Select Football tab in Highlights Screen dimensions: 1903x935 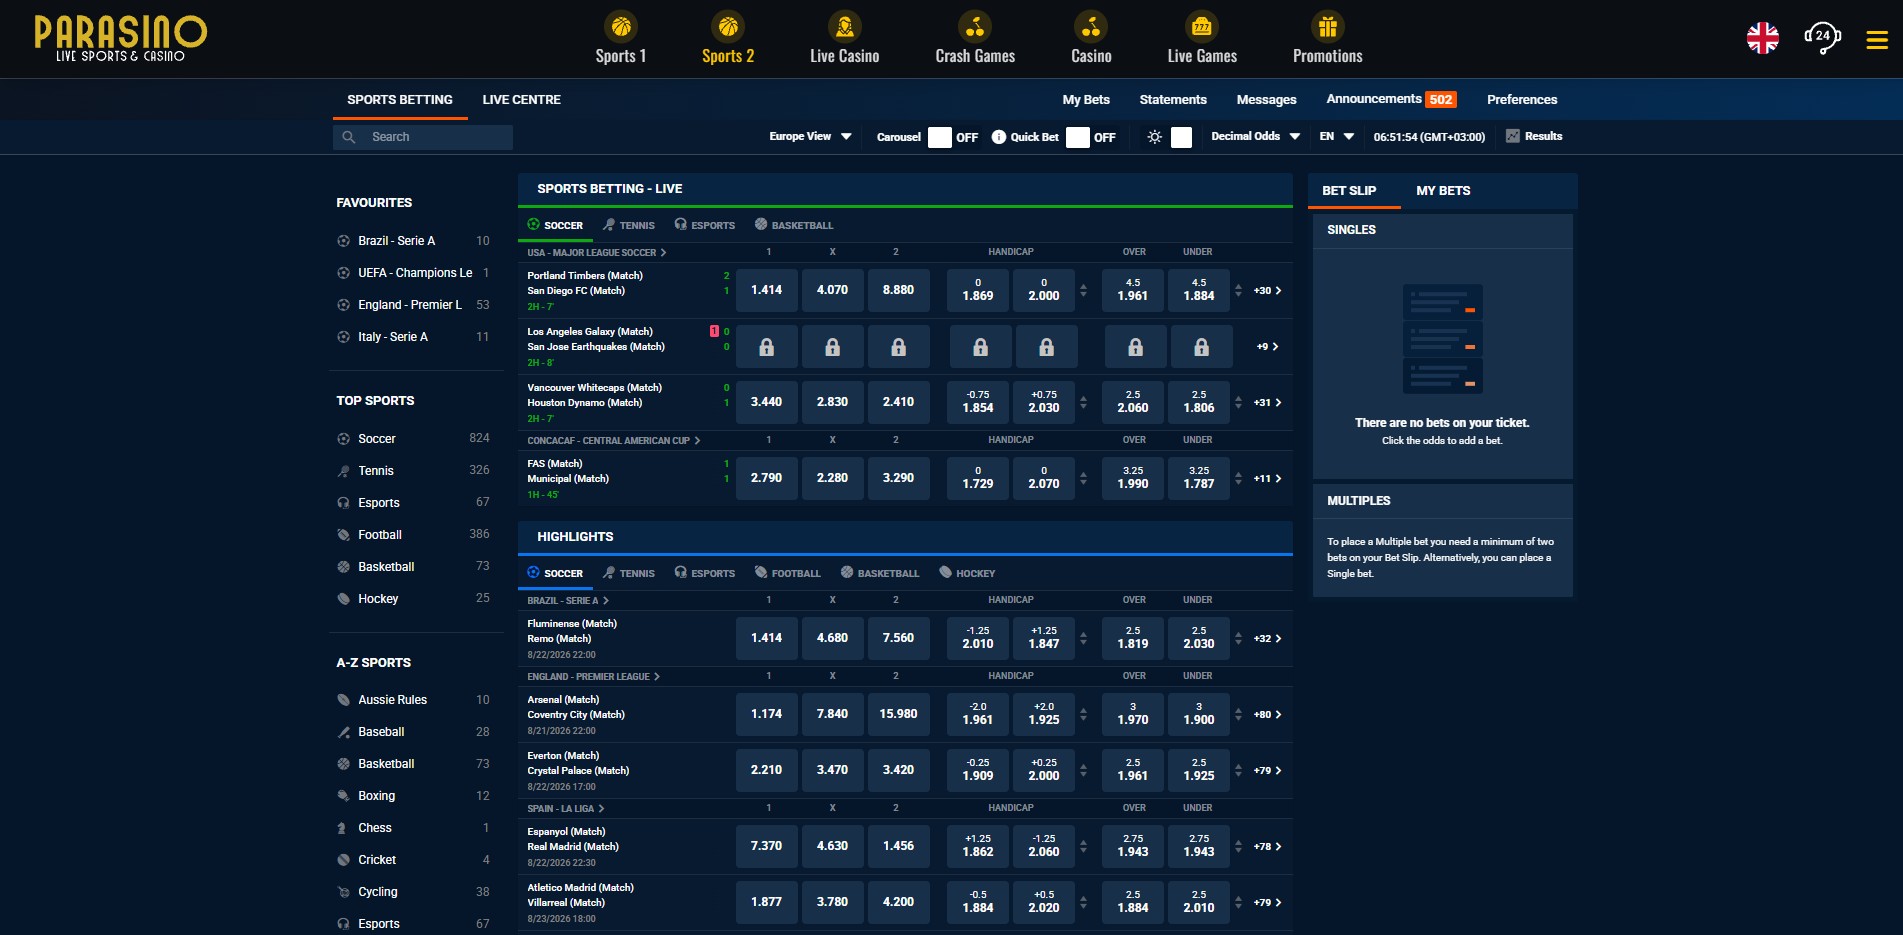[788, 573]
